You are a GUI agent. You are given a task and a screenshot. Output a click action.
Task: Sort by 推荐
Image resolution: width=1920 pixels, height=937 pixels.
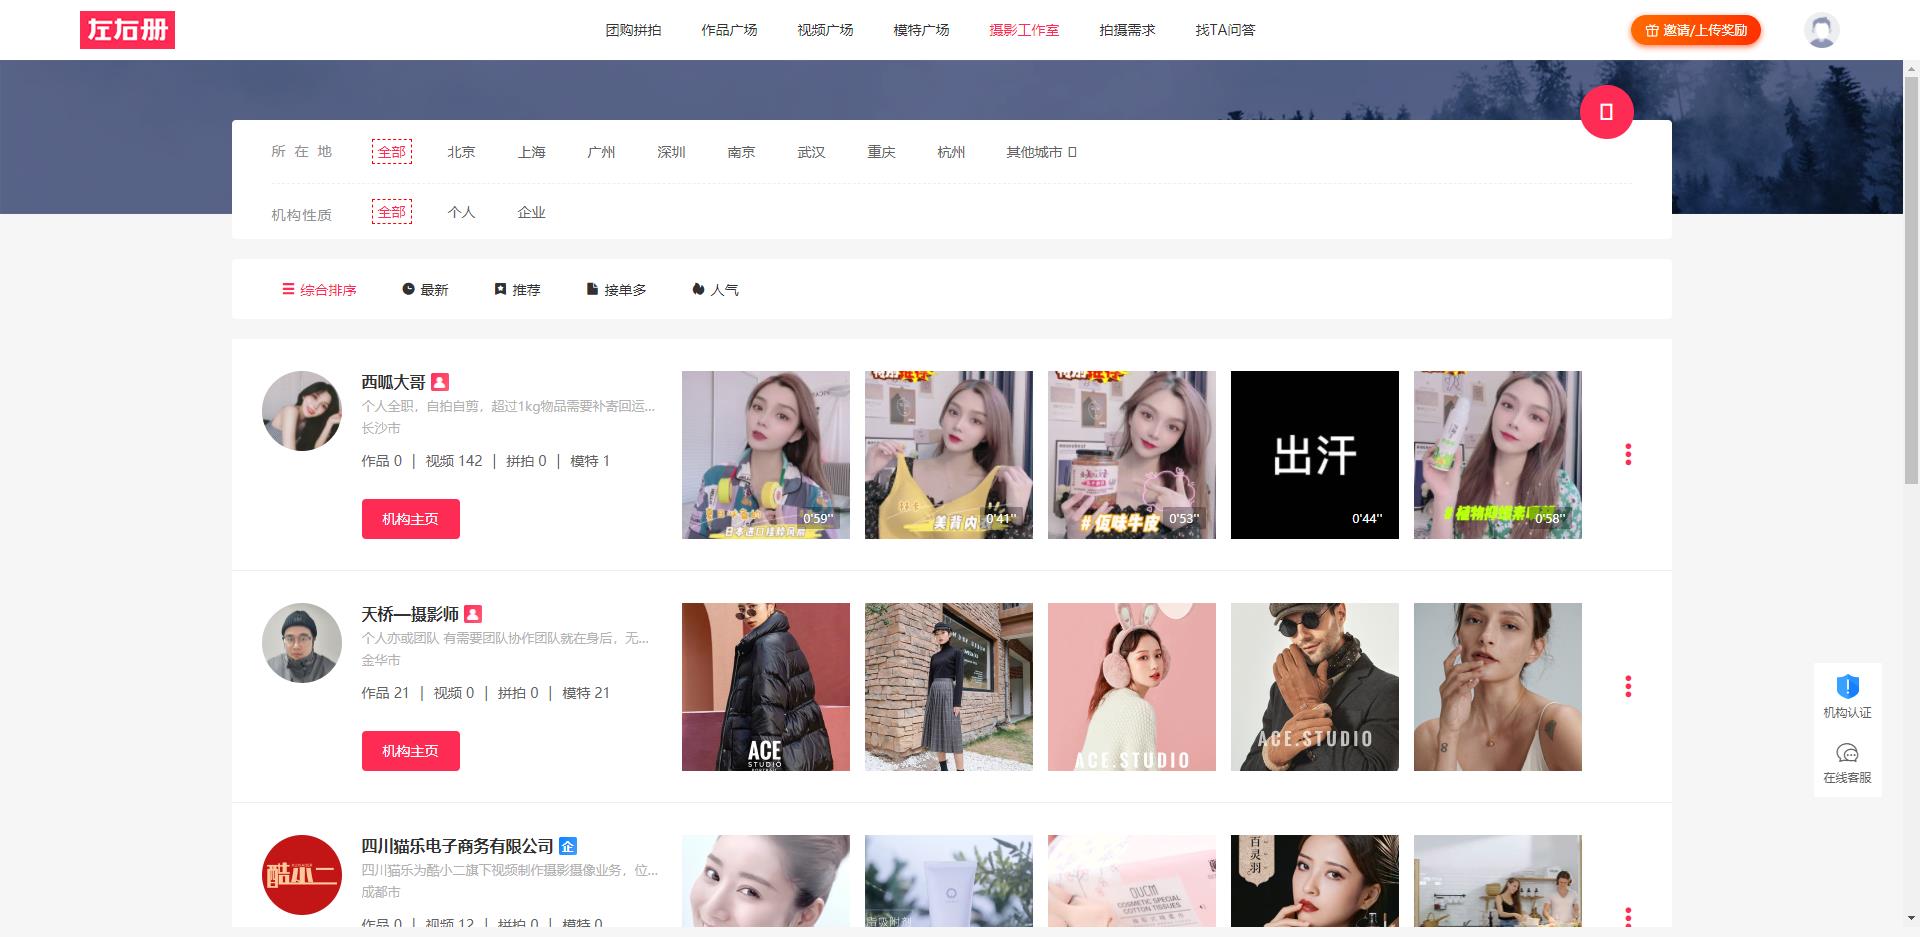pyautogui.click(x=517, y=290)
